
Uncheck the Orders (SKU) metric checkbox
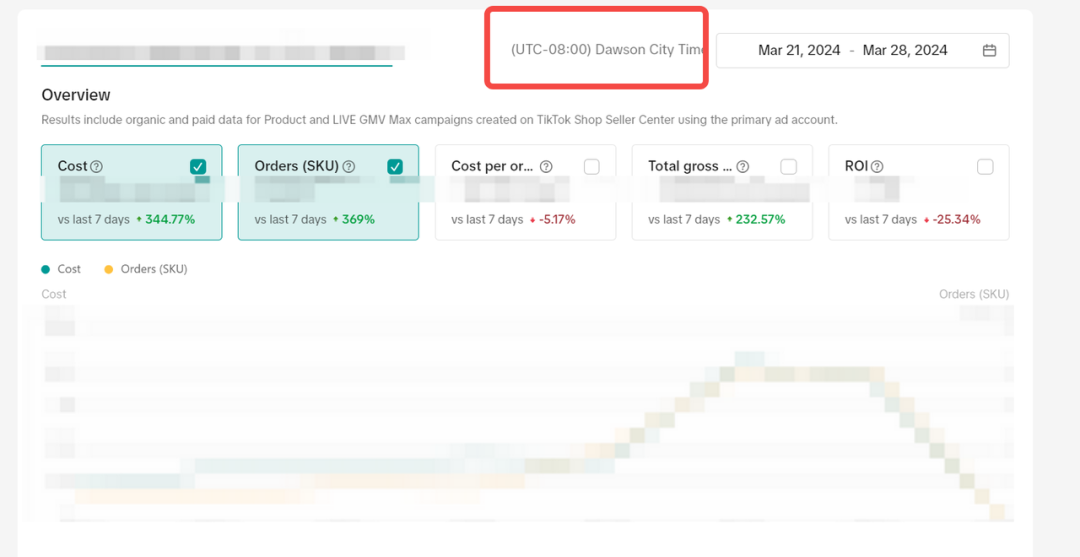tap(395, 167)
